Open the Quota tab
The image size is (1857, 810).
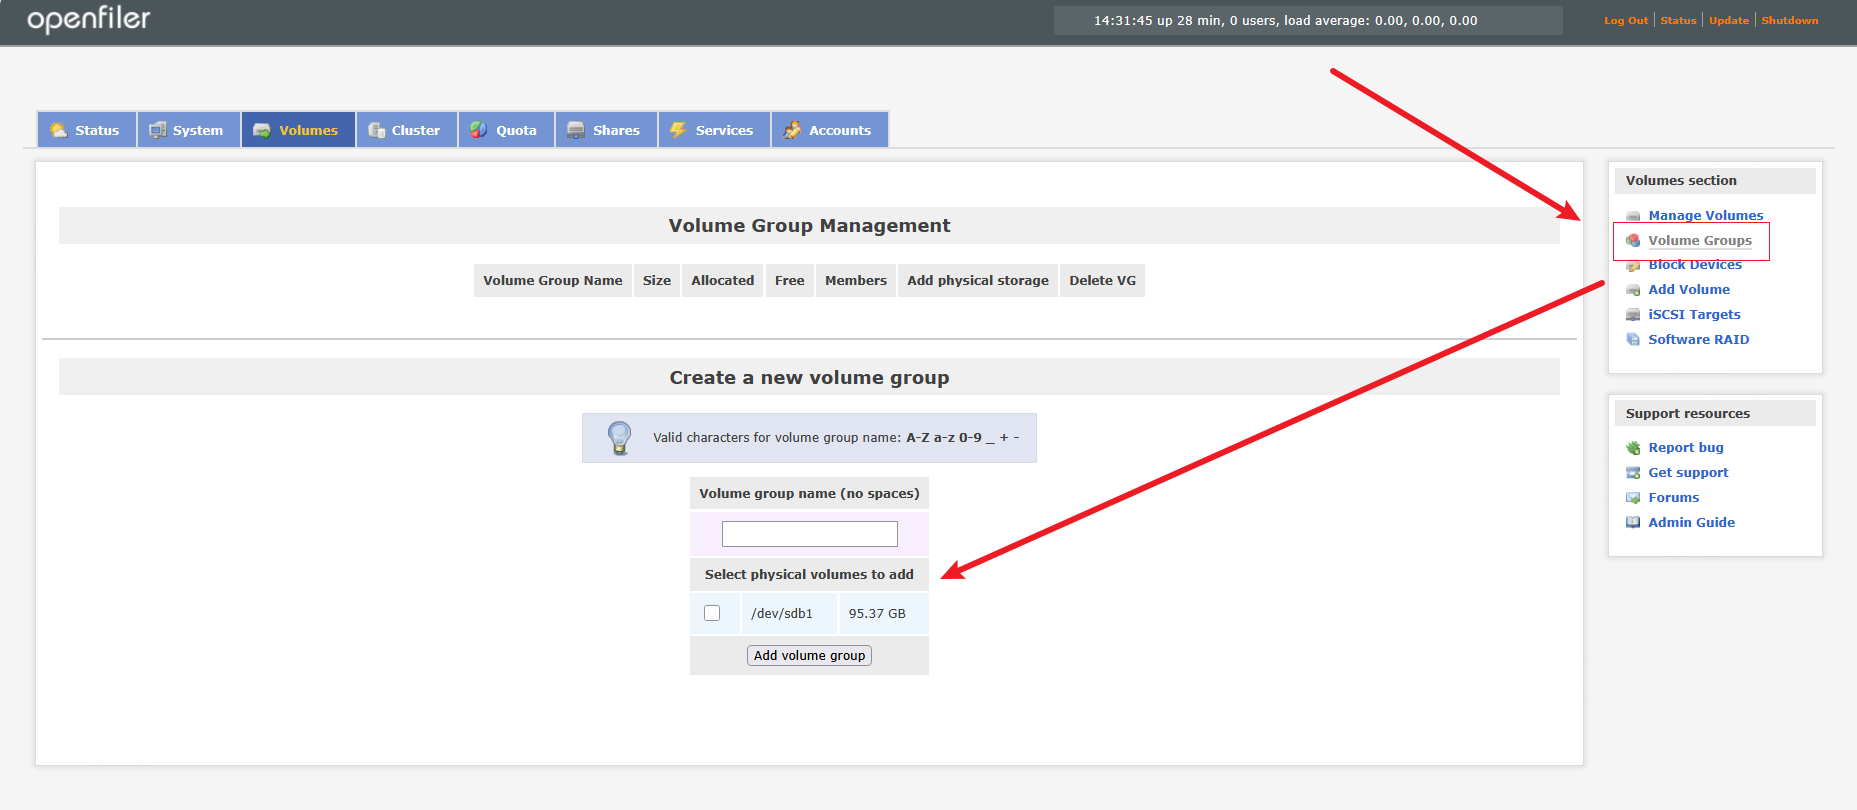(506, 130)
